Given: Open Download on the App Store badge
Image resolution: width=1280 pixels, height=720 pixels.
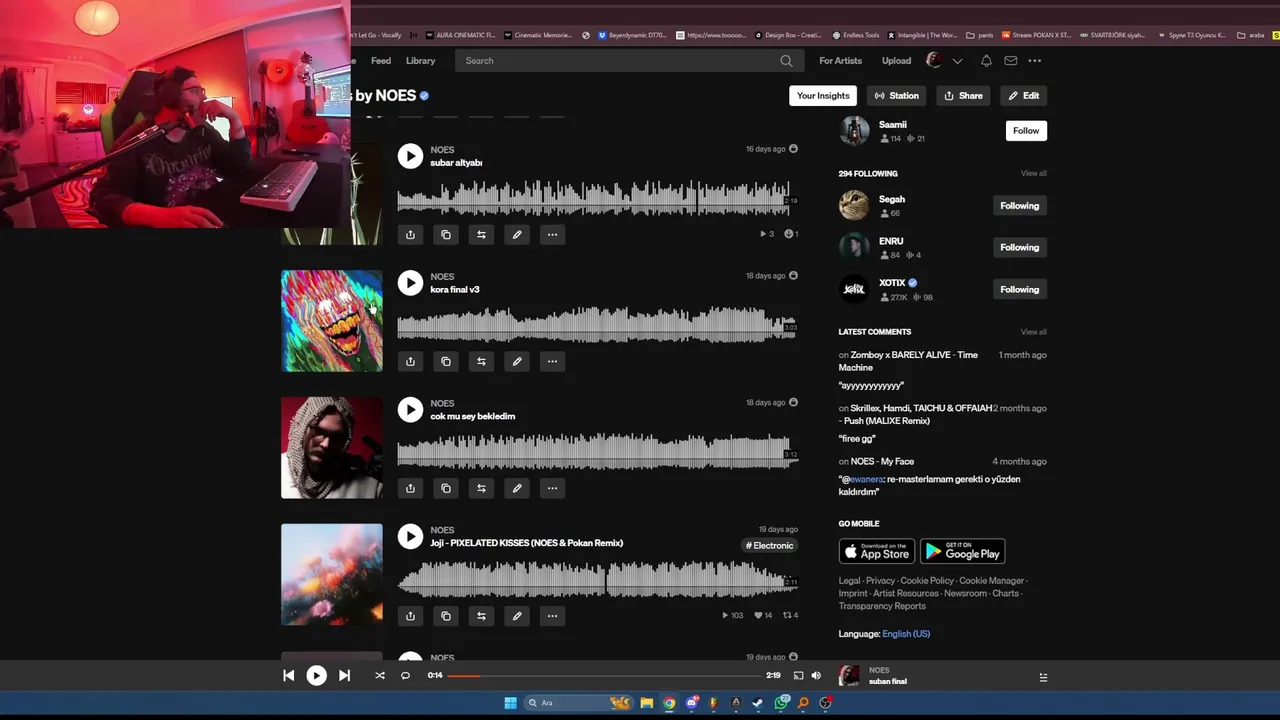Looking at the screenshot, I should tap(876, 552).
